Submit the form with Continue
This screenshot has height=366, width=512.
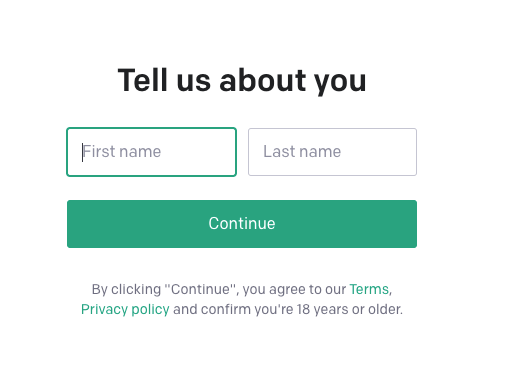tap(242, 224)
